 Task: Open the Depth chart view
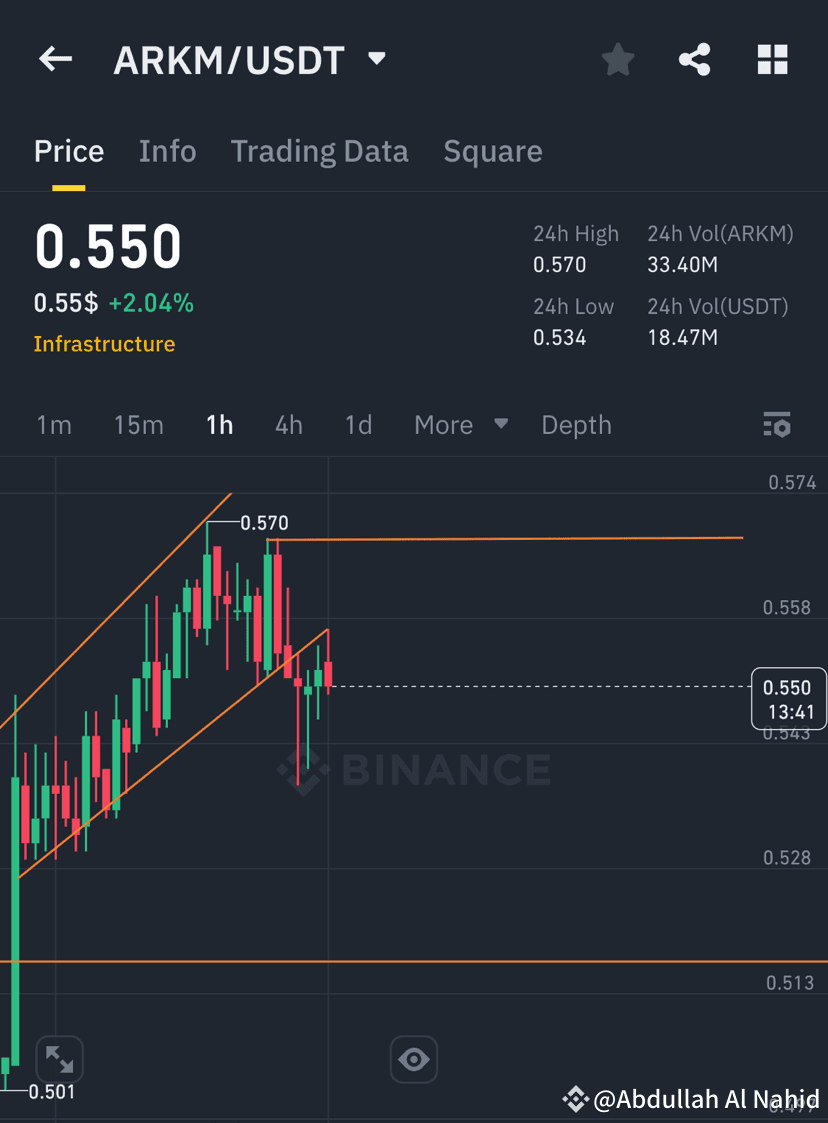pyautogui.click(x=577, y=425)
